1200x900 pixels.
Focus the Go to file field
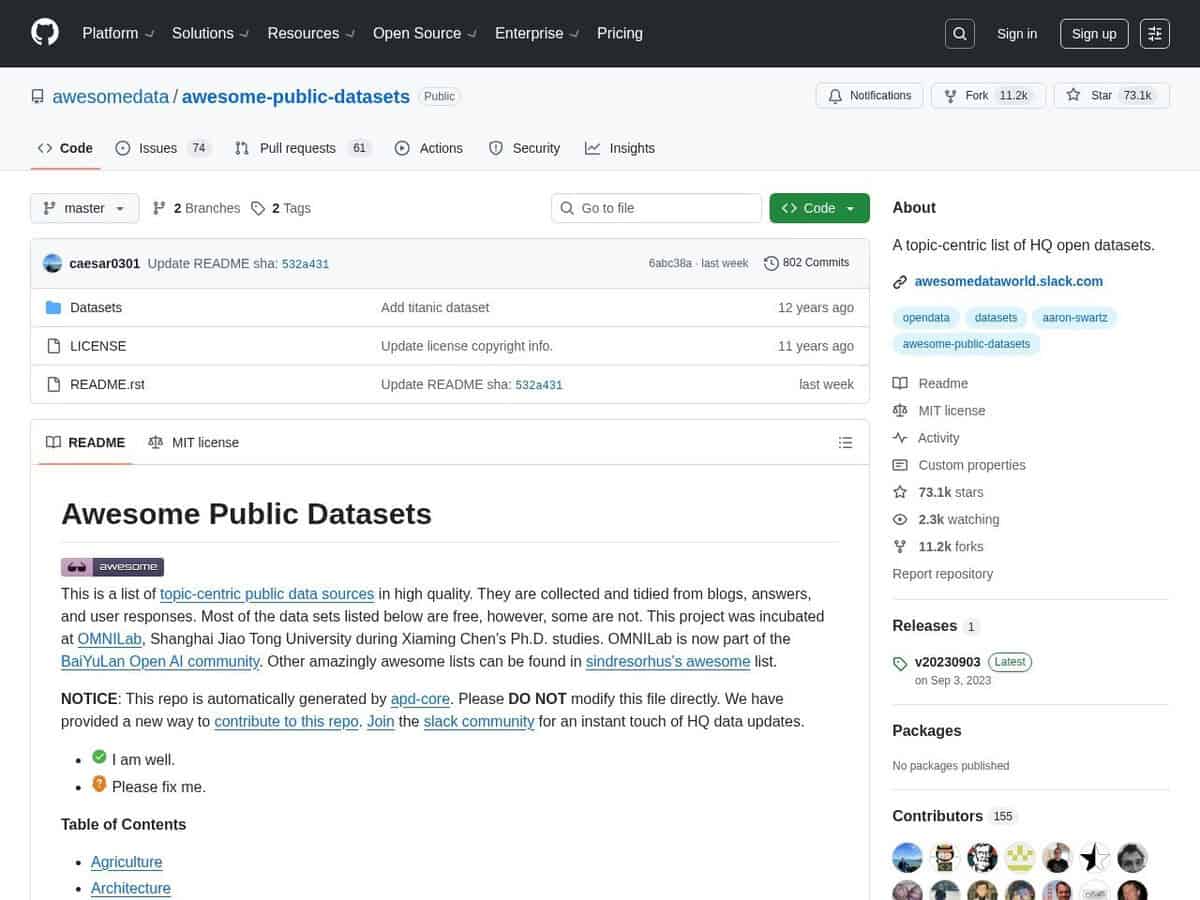656,208
